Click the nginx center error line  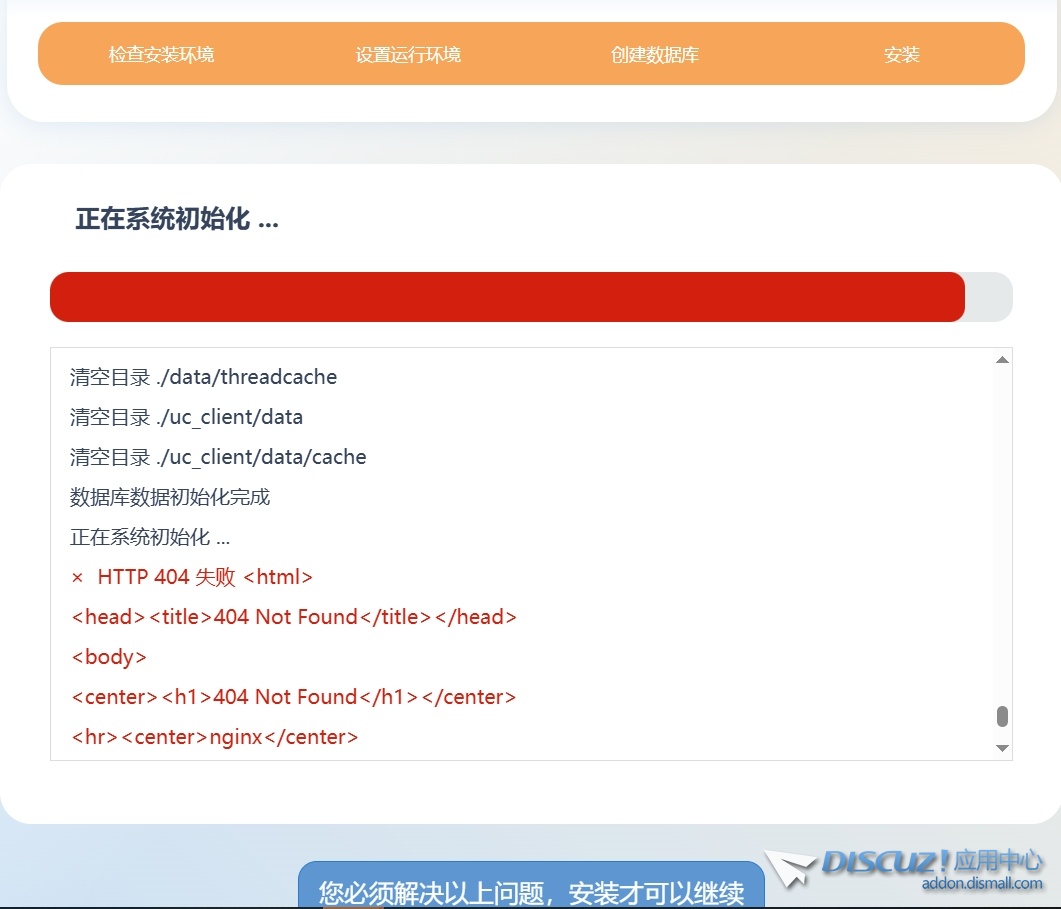coord(215,736)
